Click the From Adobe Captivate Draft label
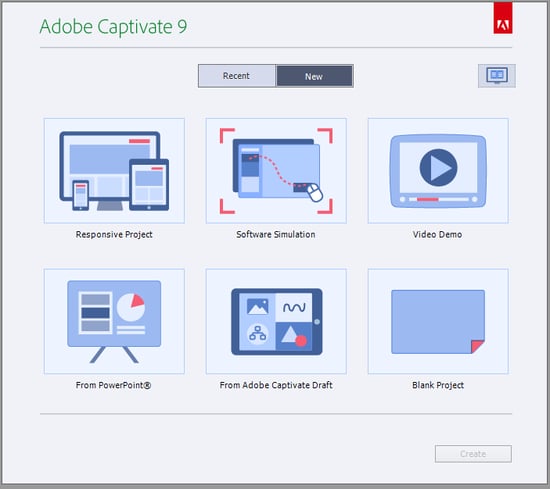Screen dimensions: 550x489 click(276, 385)
